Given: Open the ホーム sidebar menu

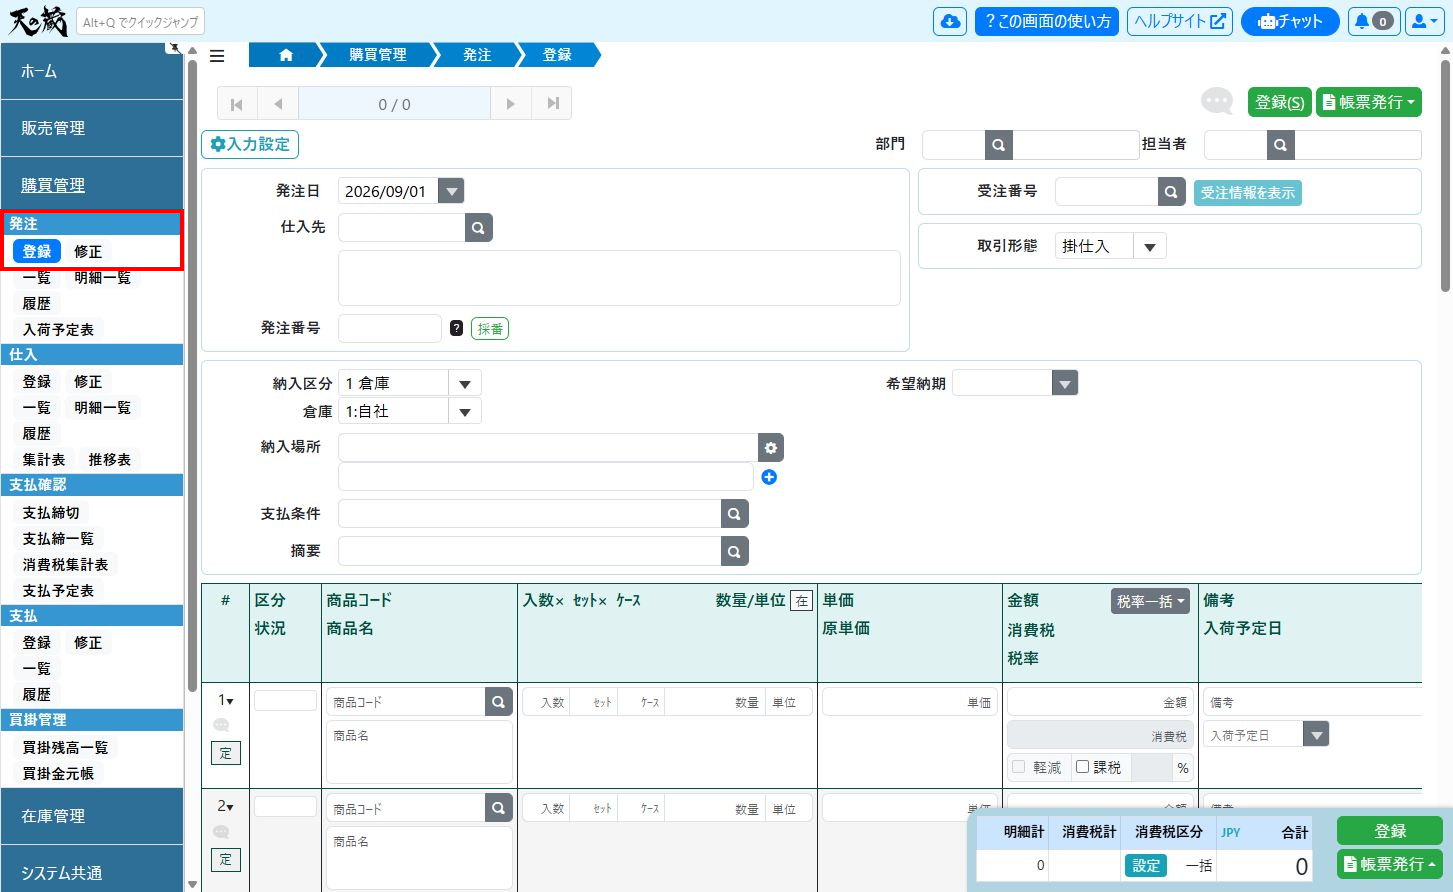Looking at the screenshot, I should tap(92, 71).
